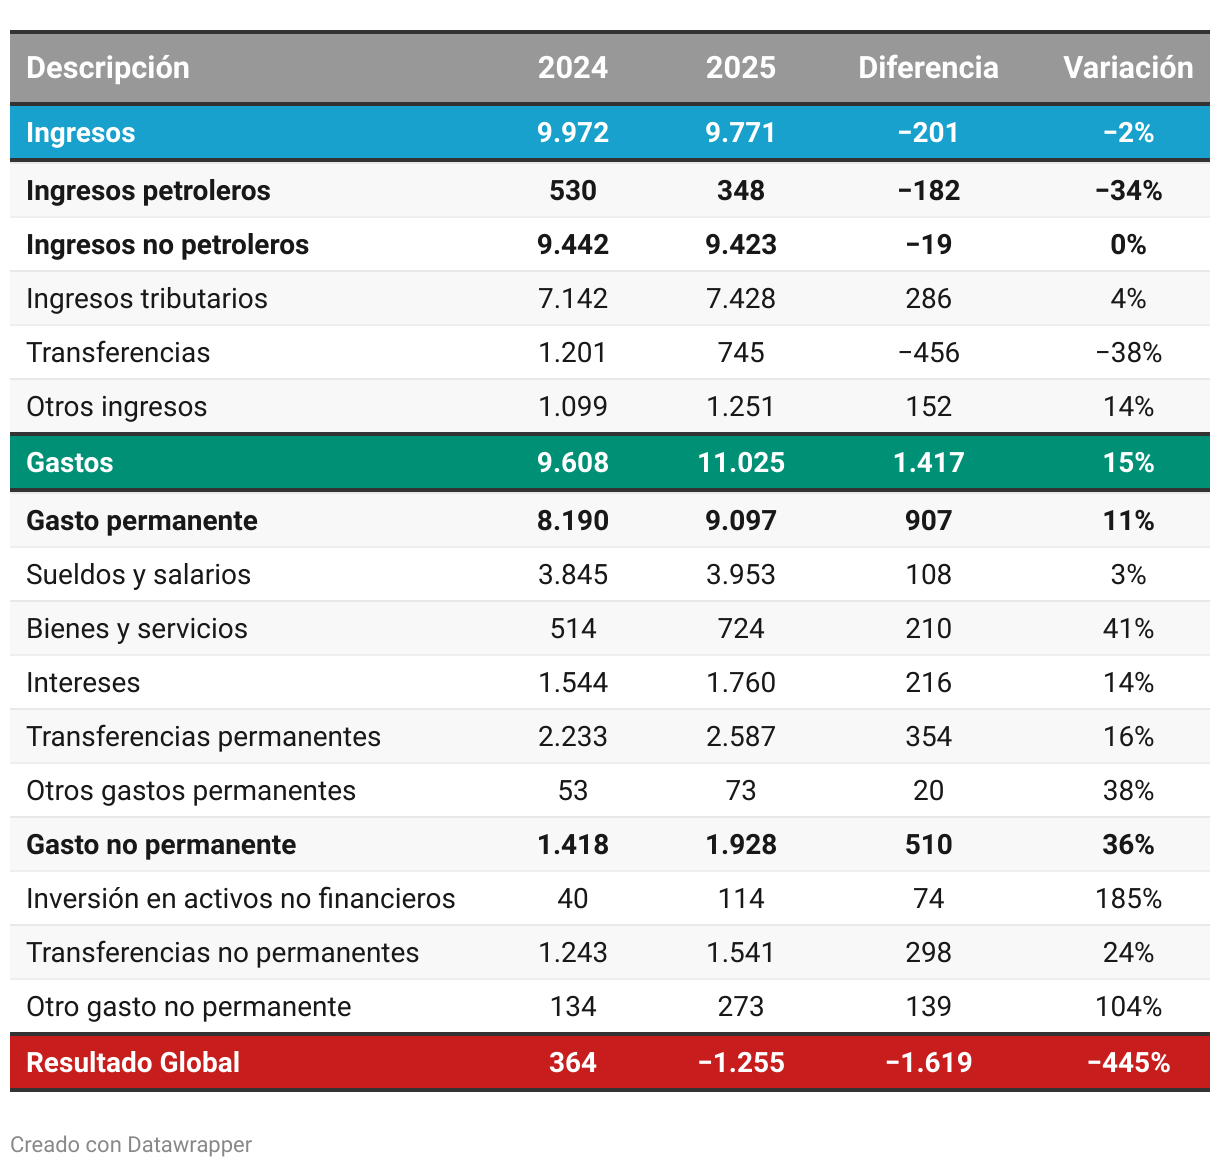
Task: Click the Inversión en activos no financieros label
Action: [x=240, y=899]
